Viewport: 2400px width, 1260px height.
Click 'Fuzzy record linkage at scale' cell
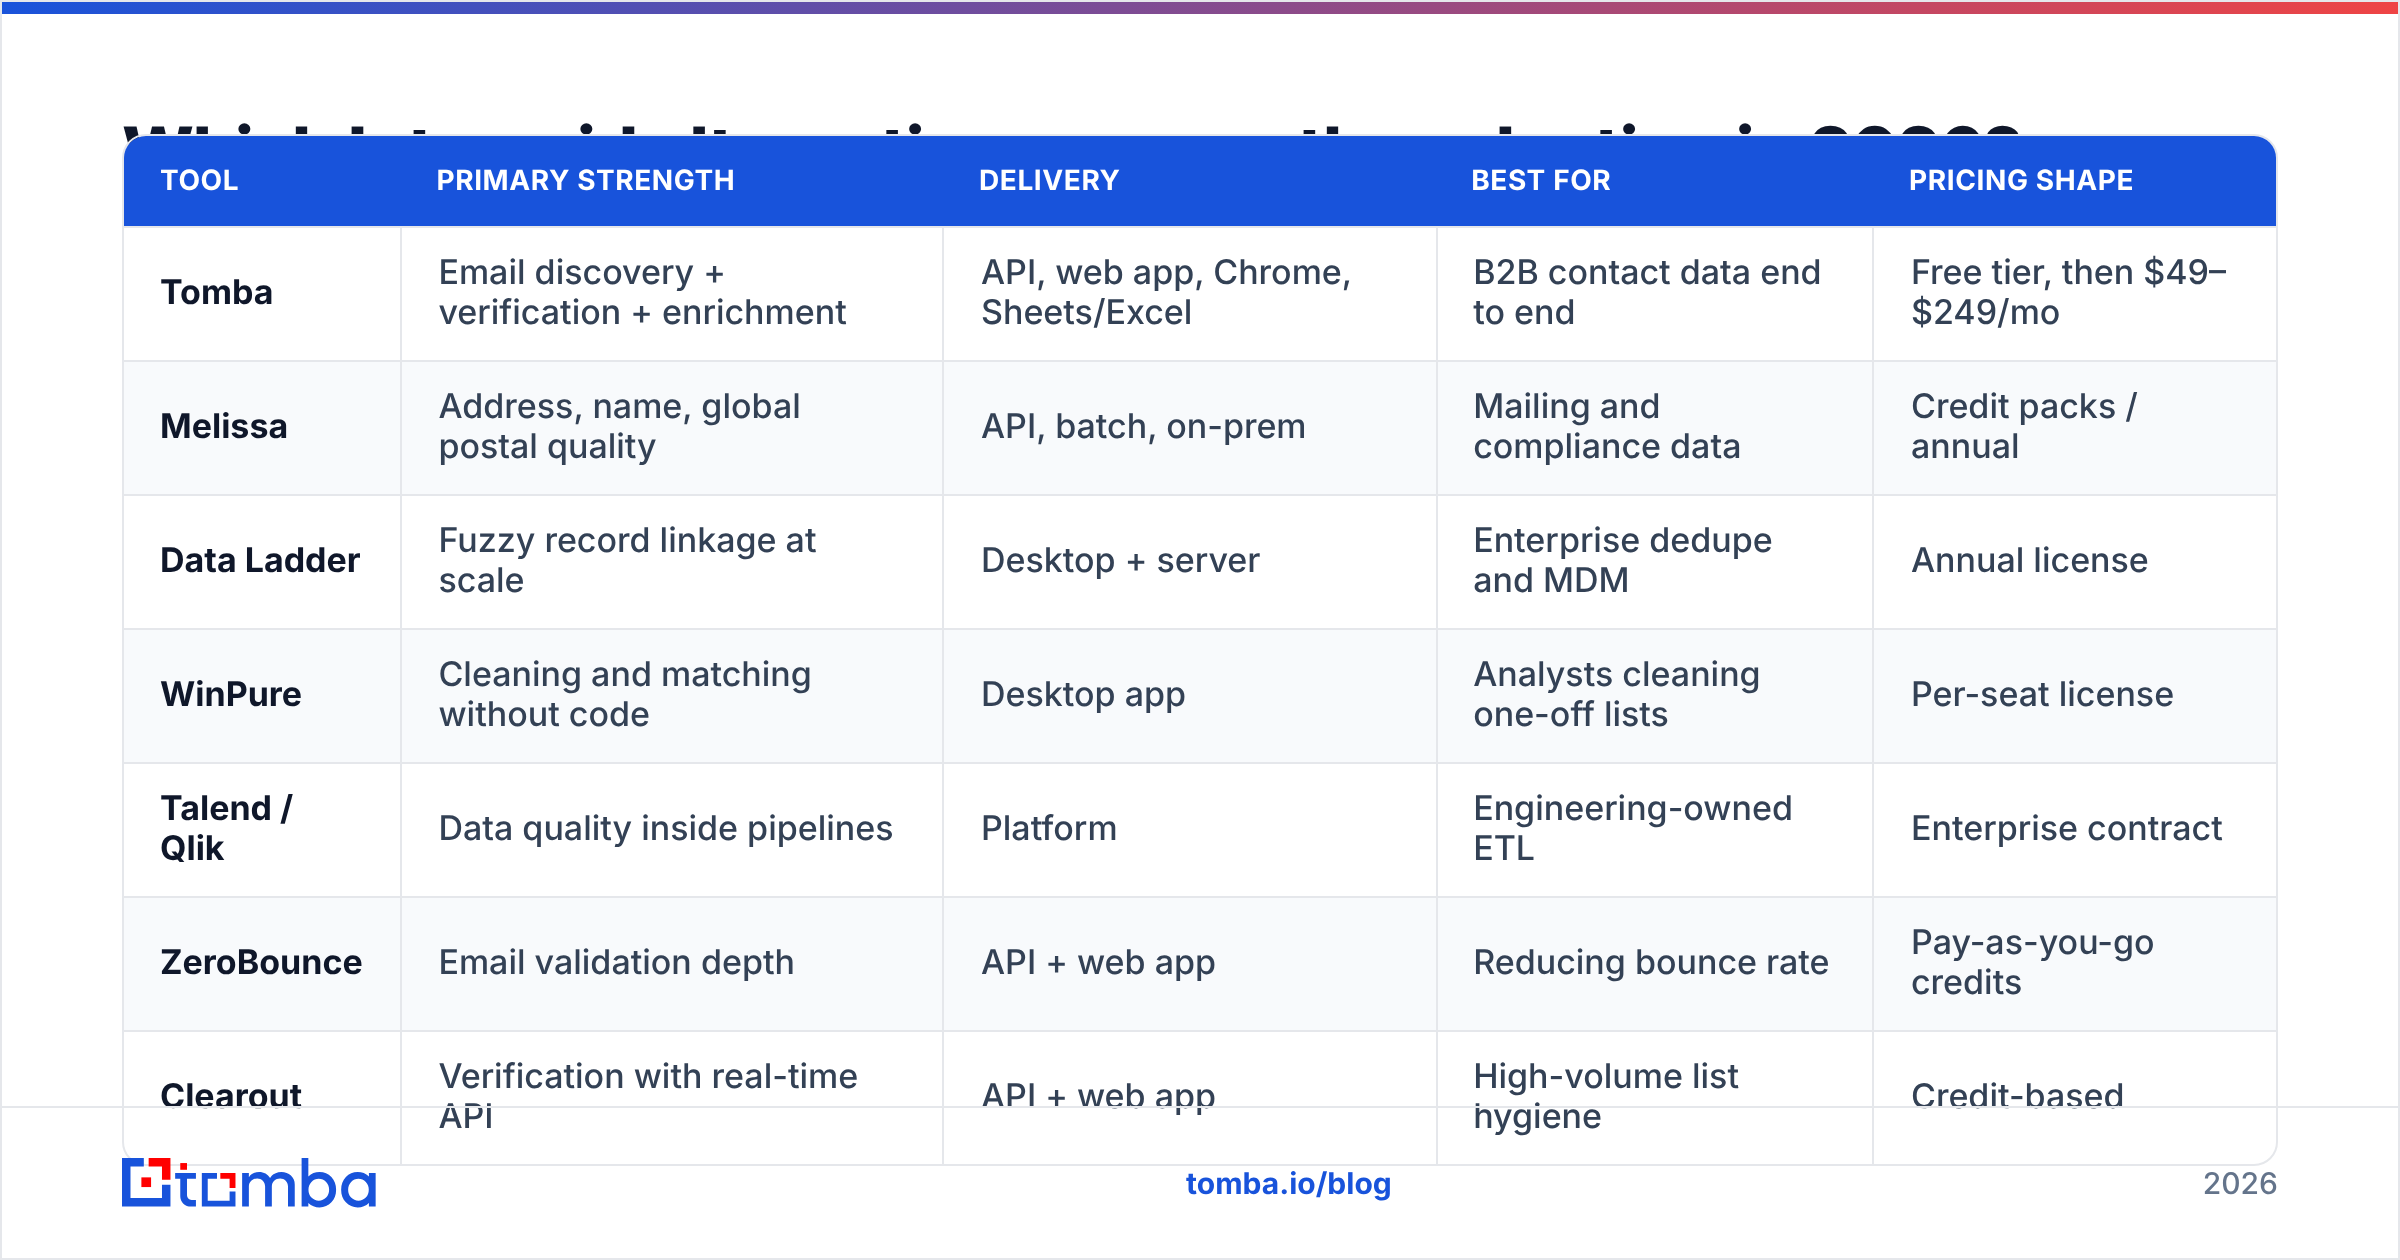(x=672, y=561)
